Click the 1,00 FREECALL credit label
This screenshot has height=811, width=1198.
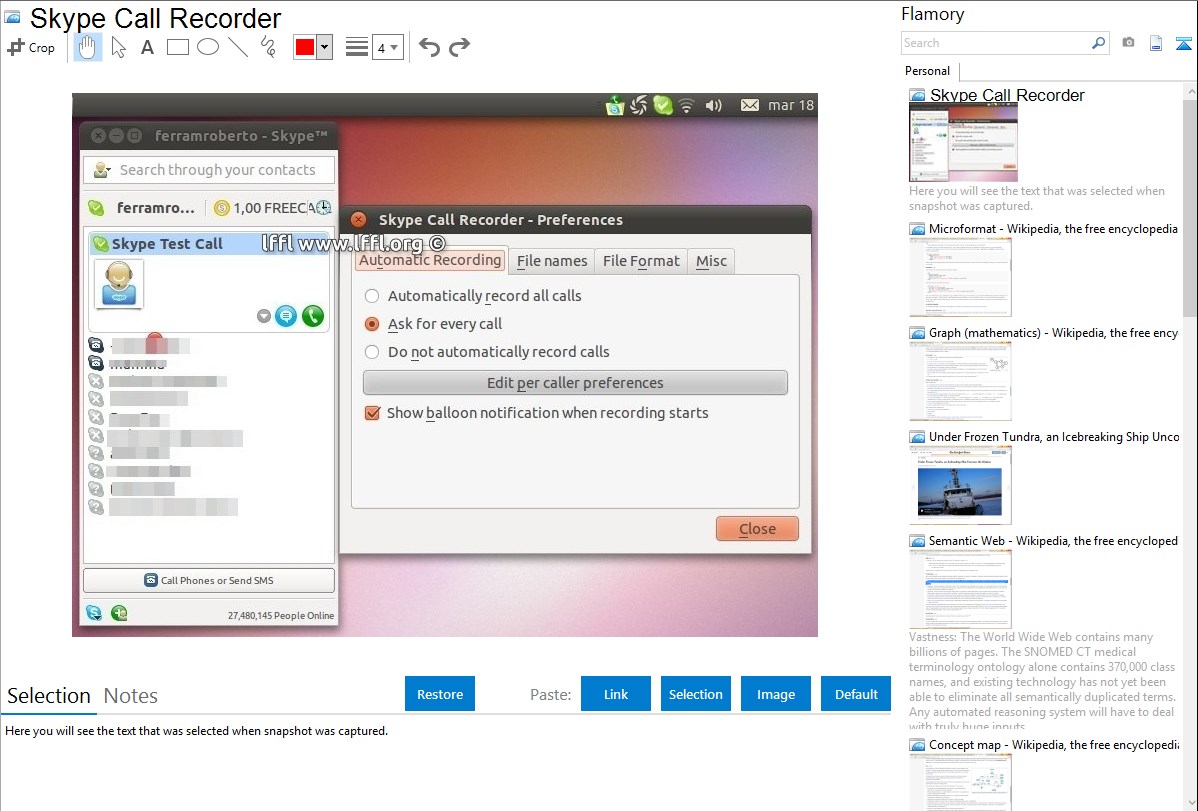(x=264, y=208)
